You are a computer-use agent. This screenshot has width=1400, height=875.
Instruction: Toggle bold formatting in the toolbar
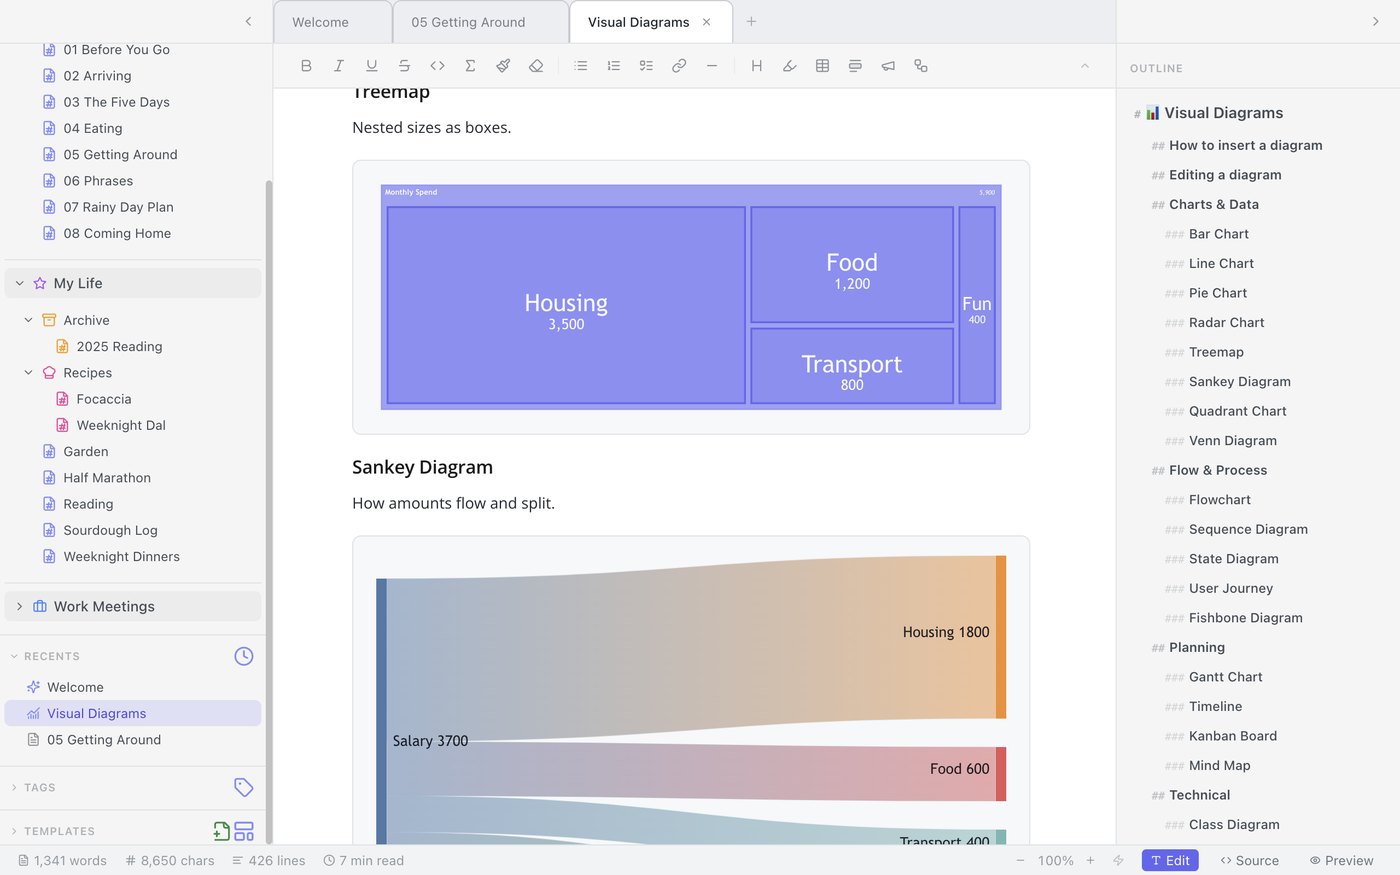click(x=306, y=66)
